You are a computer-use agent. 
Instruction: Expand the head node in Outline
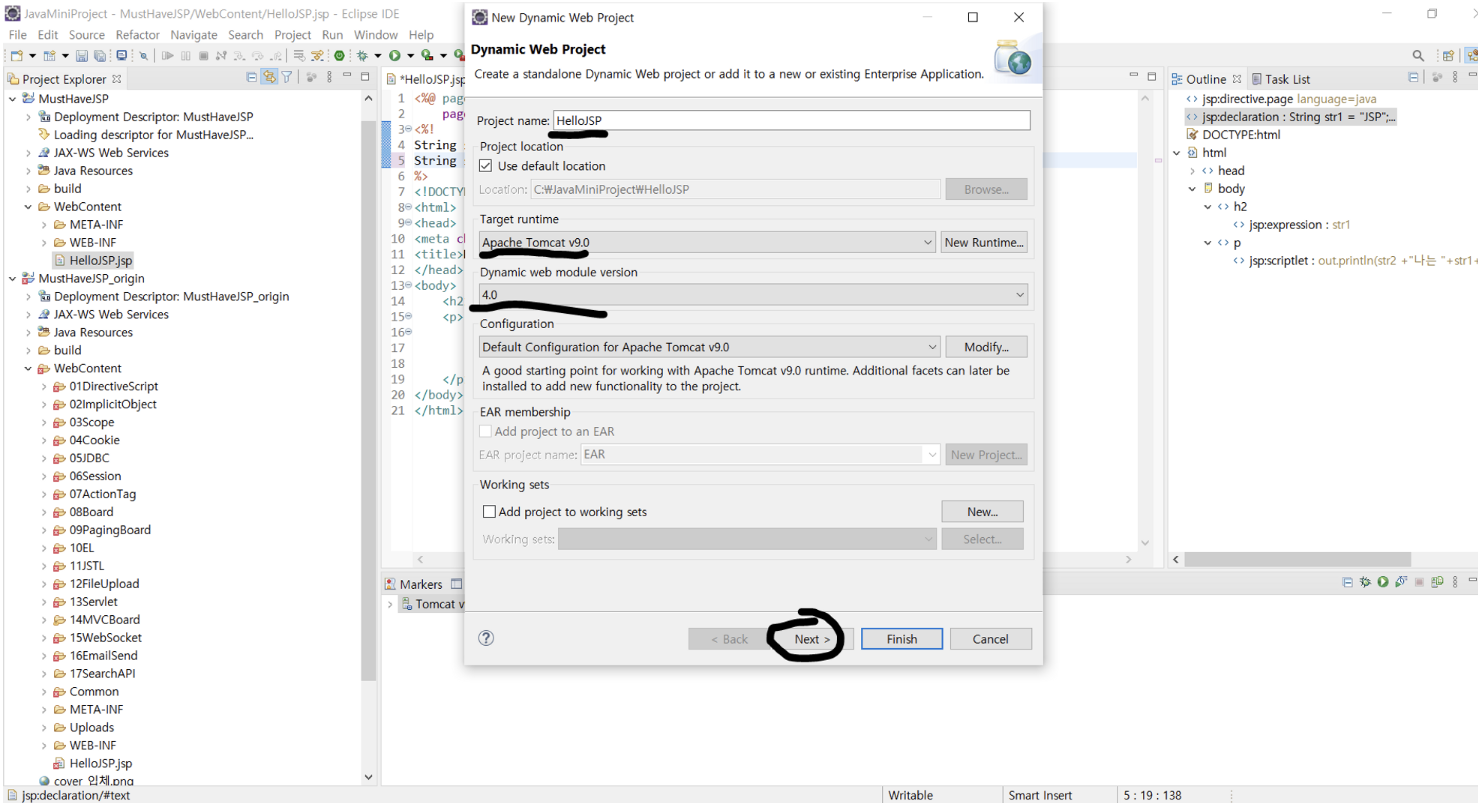tap(1192, 171)
